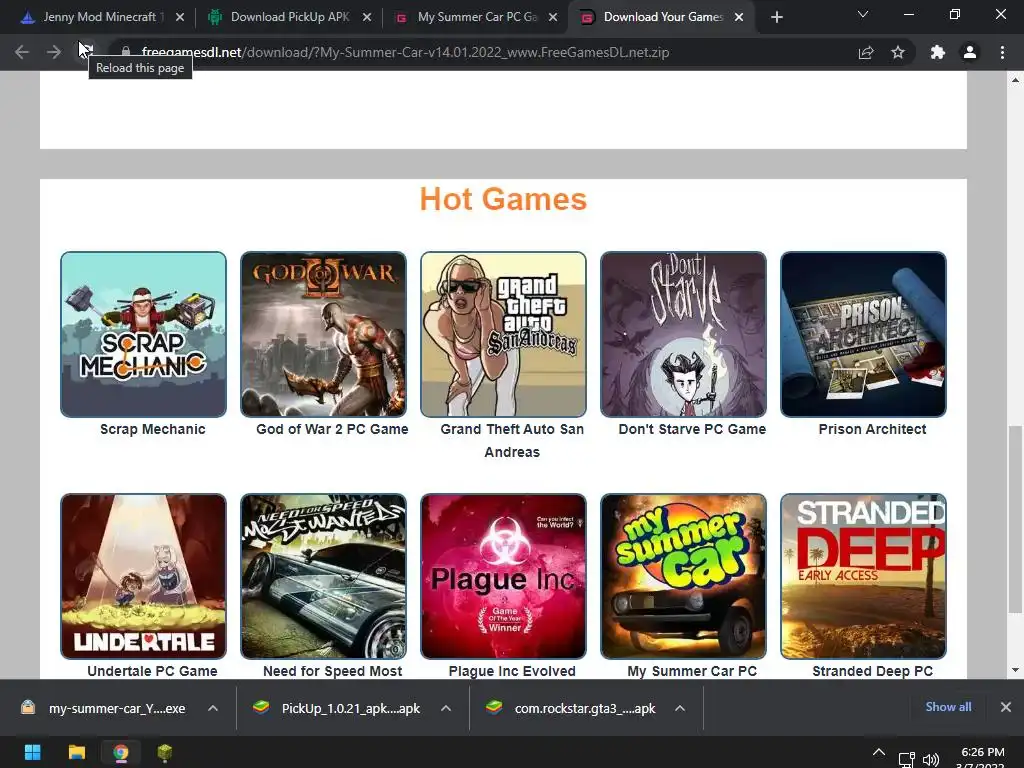1024x768 pixels.
Task: Expand options for com.rockstar.gta3 download
Action: [680, 708]
